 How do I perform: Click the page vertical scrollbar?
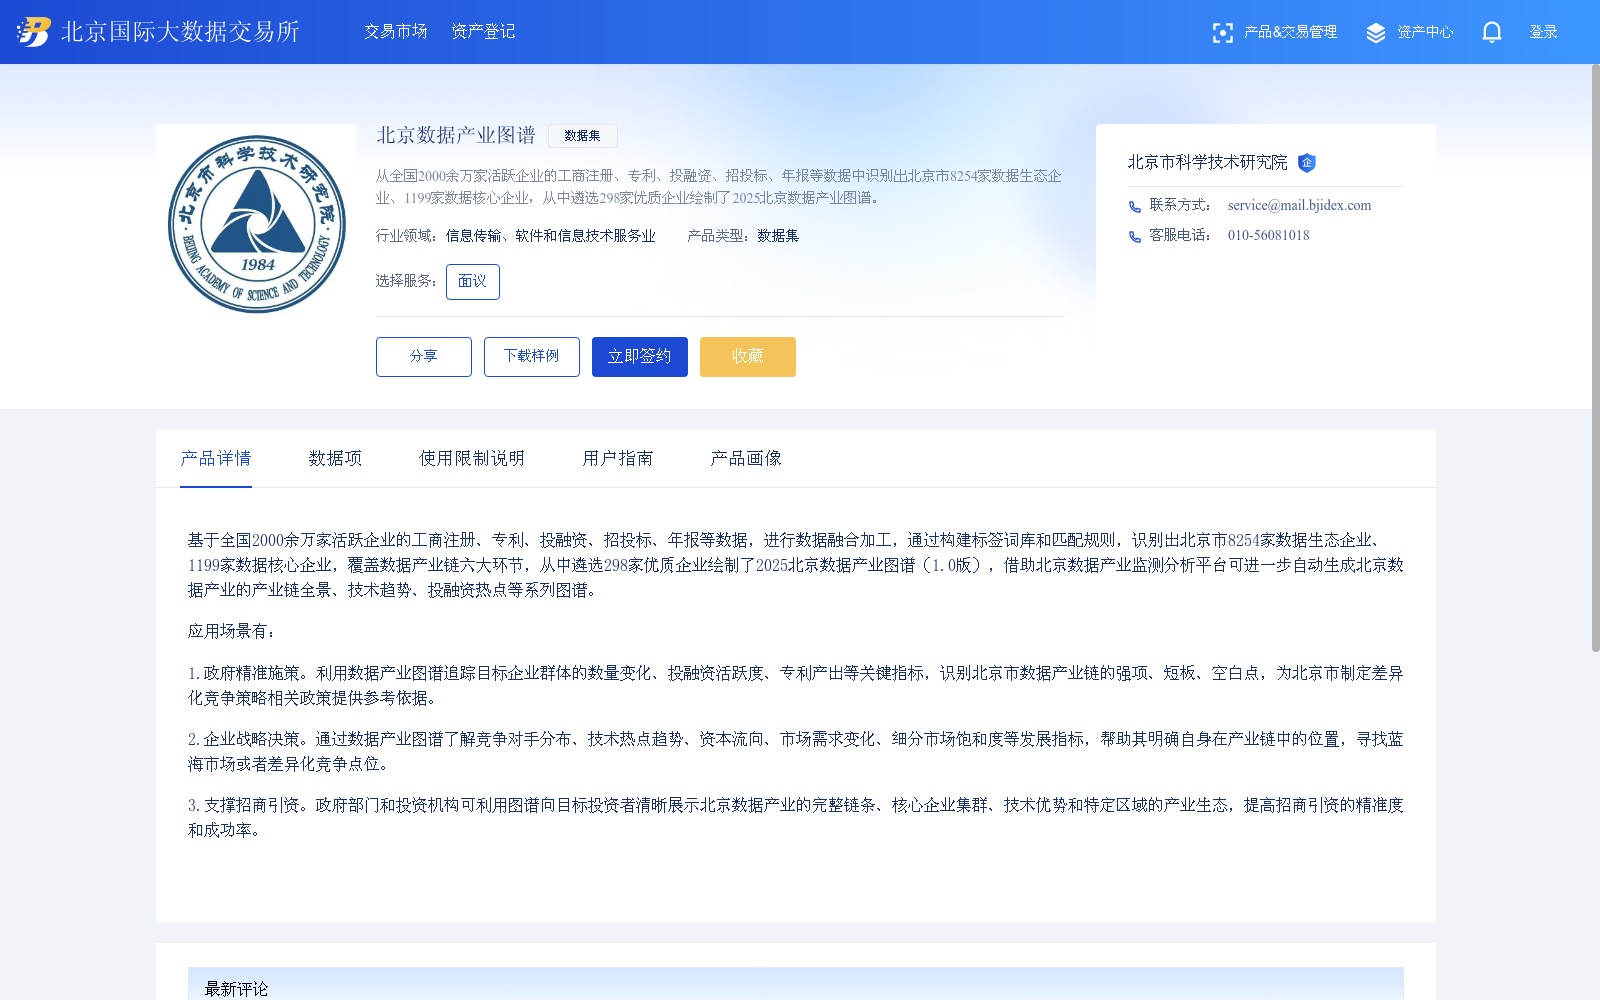(1595, 358)
